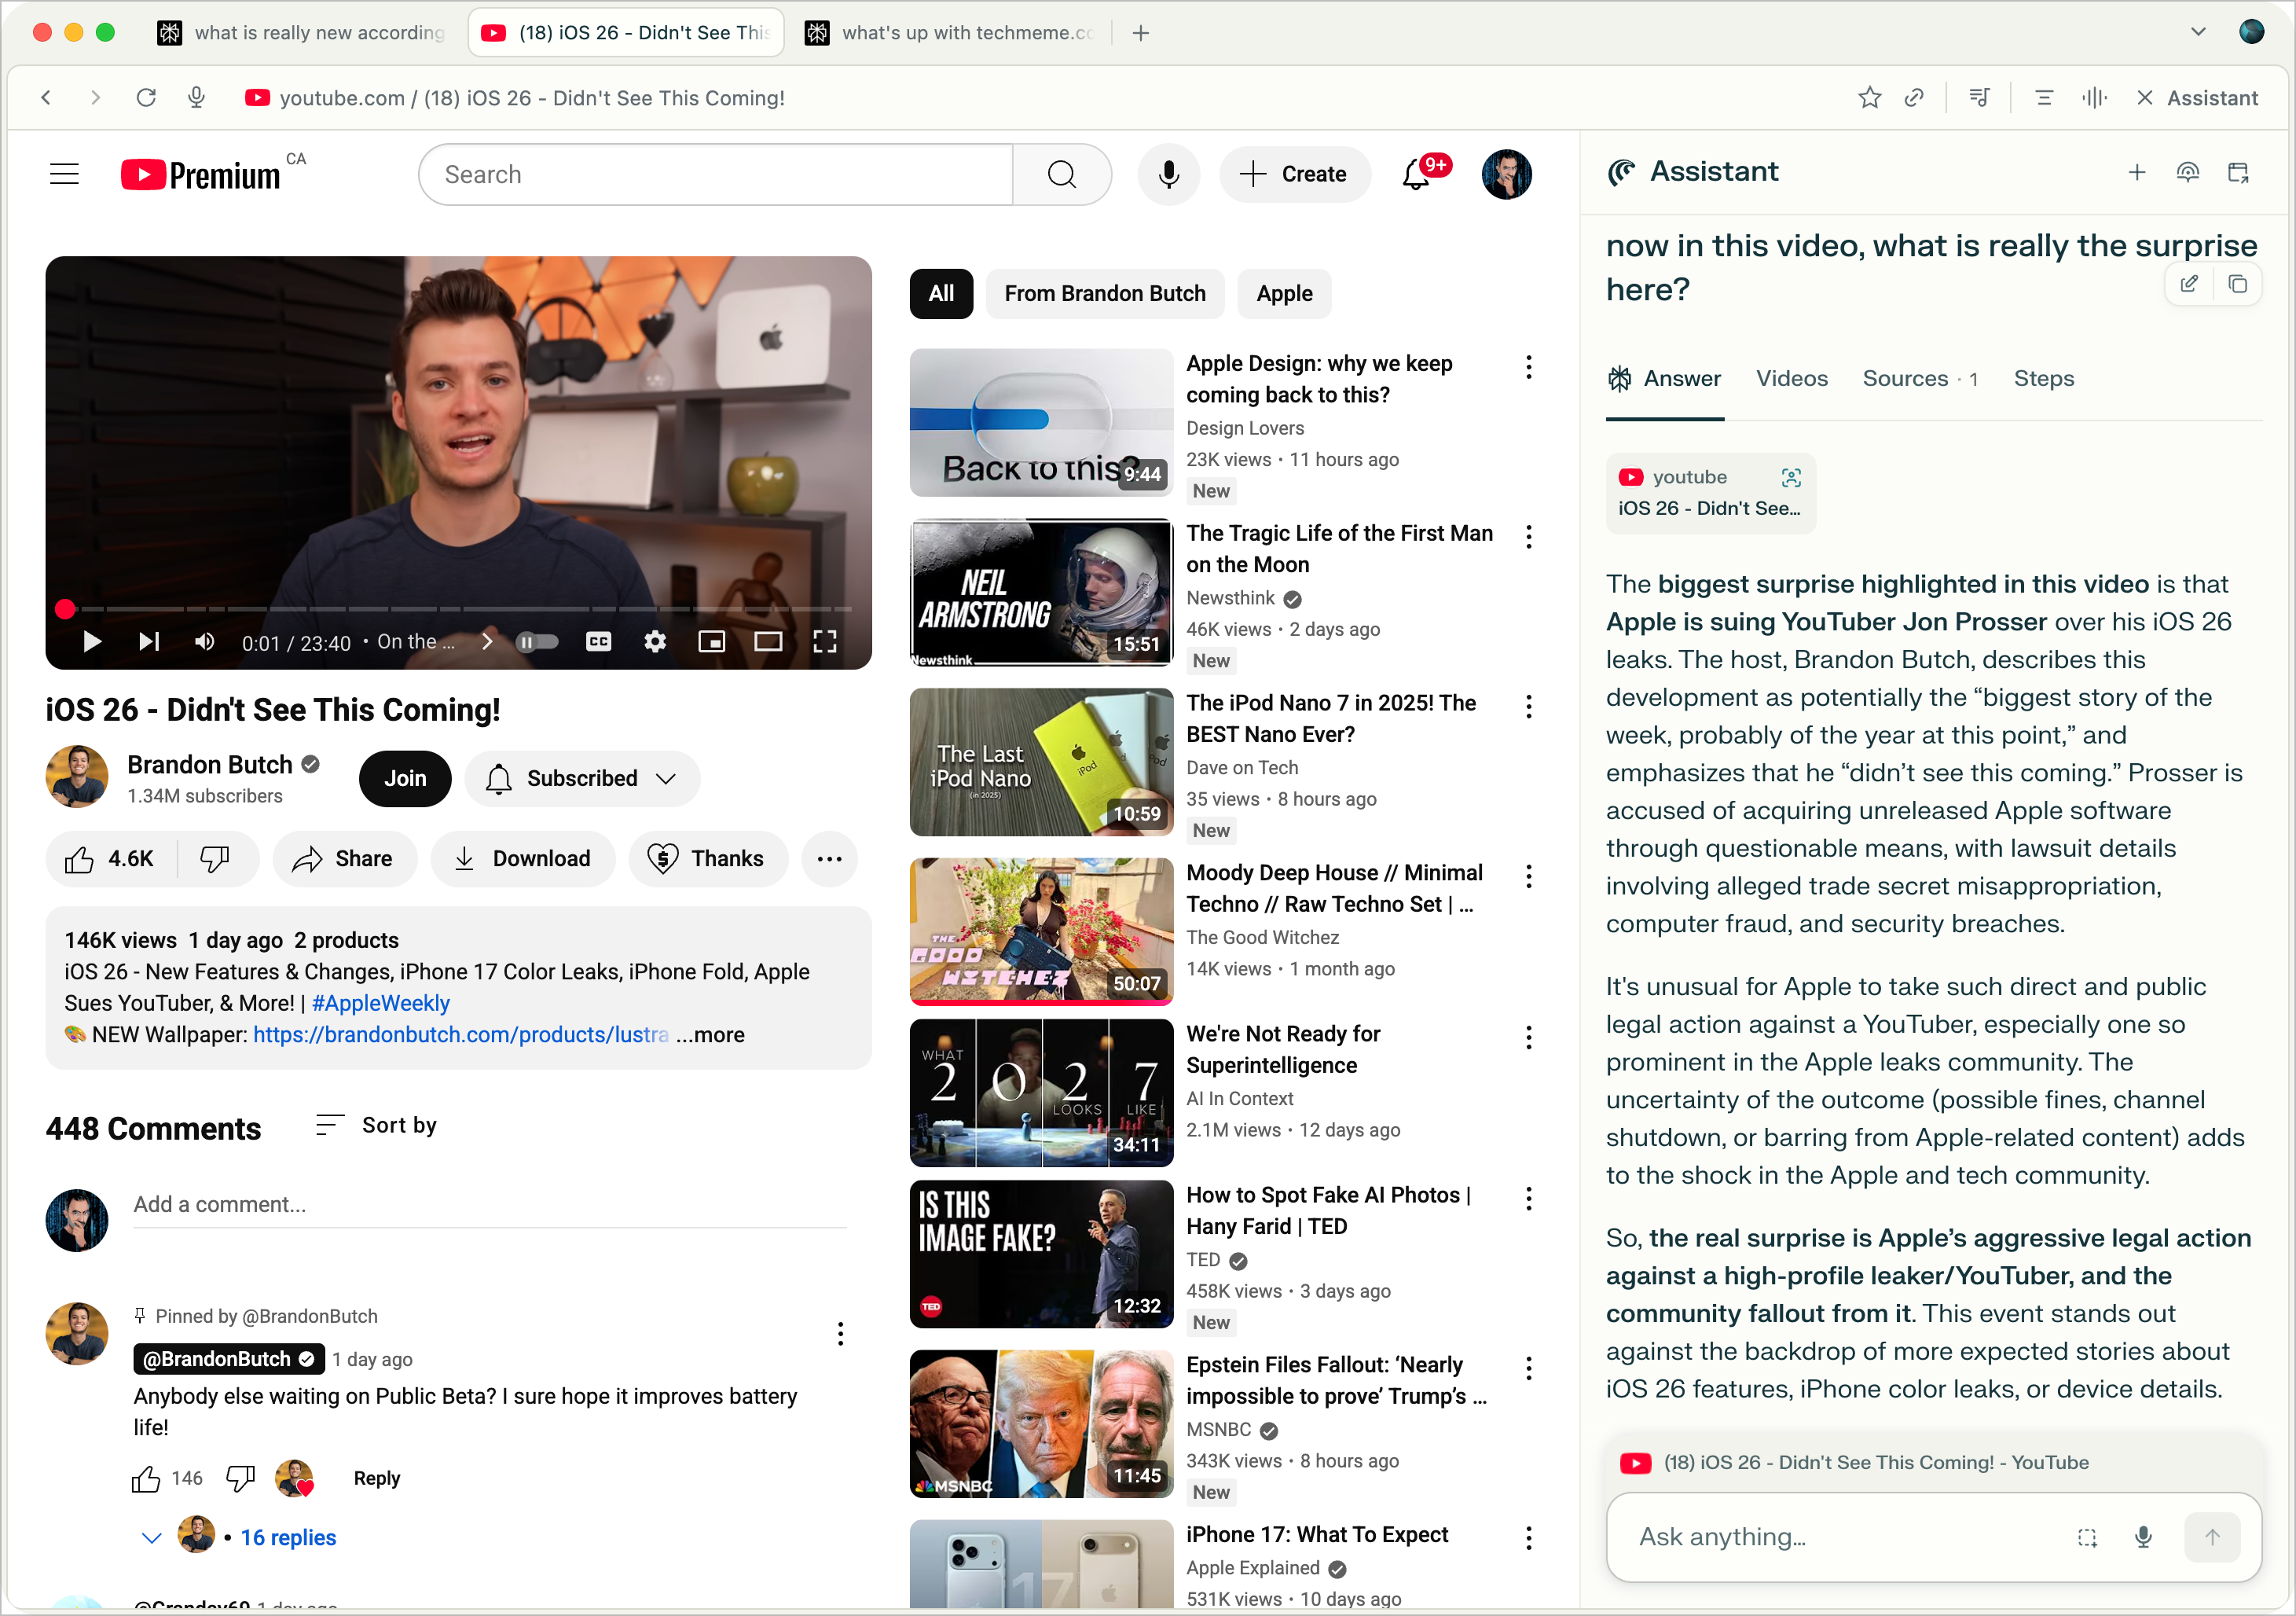
Task: Edit the Assistant query
Action: pyautogui.click(x=2188, y=284)
